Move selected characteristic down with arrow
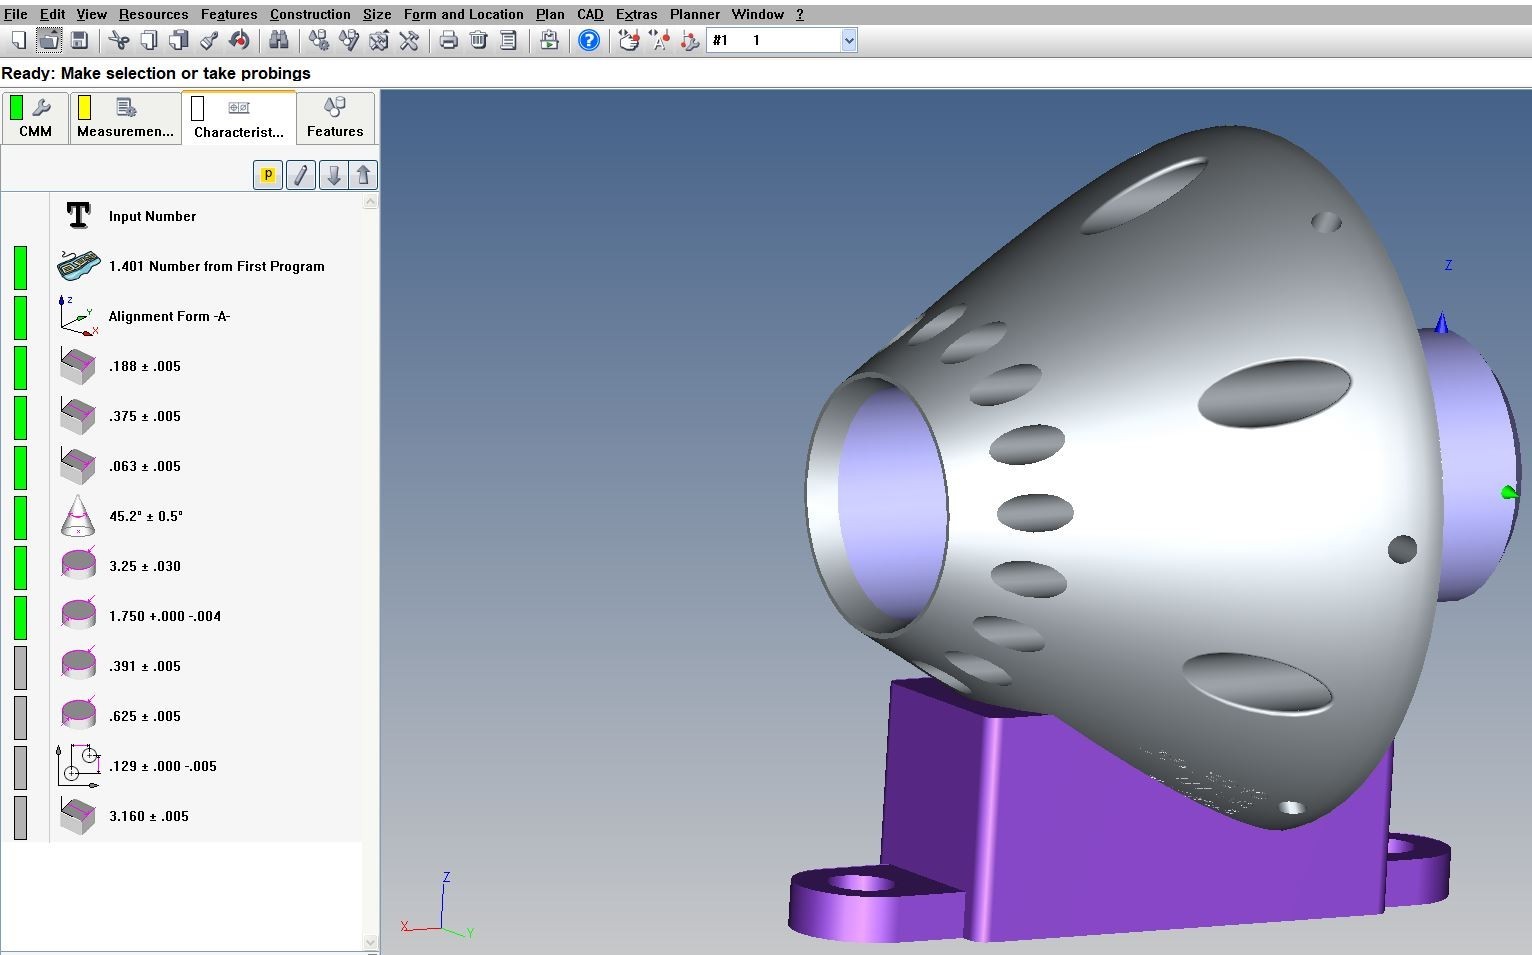The width and height of the screenshot is (1532, 955). (x=334, y=175)
